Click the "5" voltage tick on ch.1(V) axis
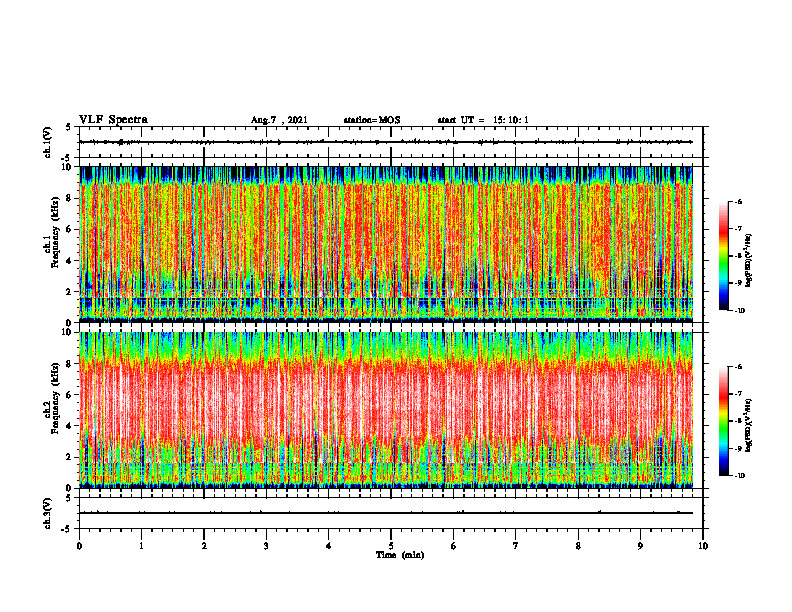 [x=69, y=127]
